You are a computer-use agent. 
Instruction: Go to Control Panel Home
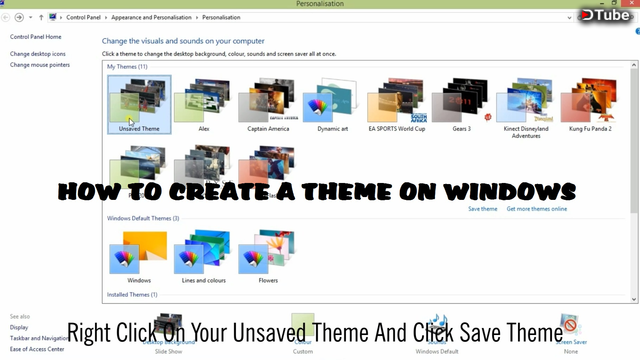pyautogui.click(x=36, y=37)
